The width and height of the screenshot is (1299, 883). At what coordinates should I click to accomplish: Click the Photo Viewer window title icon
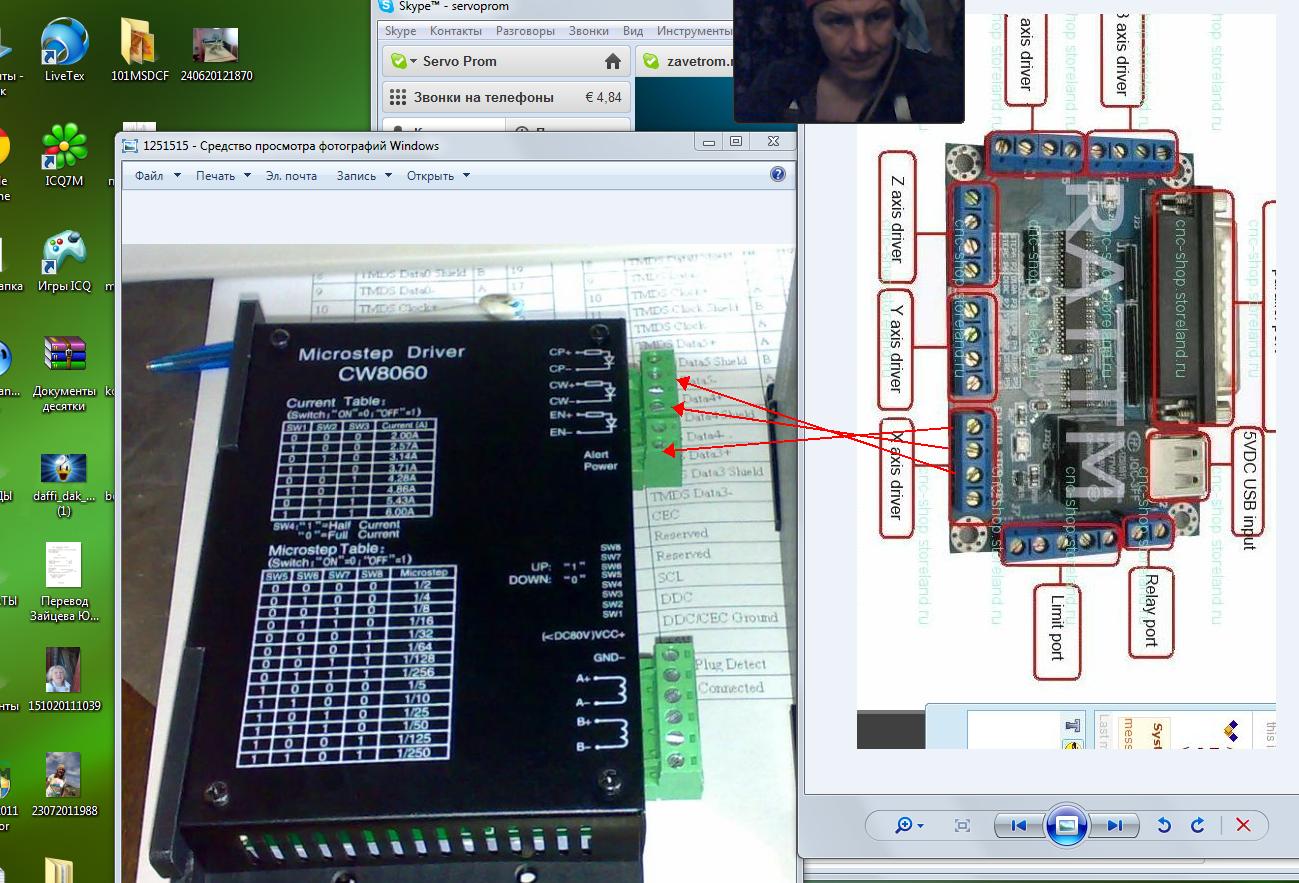pyautogui.click(x=129, y=146)
